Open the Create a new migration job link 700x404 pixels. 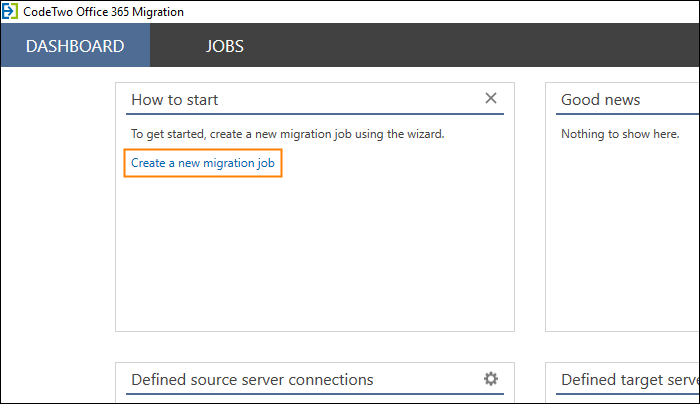point(203,163)
